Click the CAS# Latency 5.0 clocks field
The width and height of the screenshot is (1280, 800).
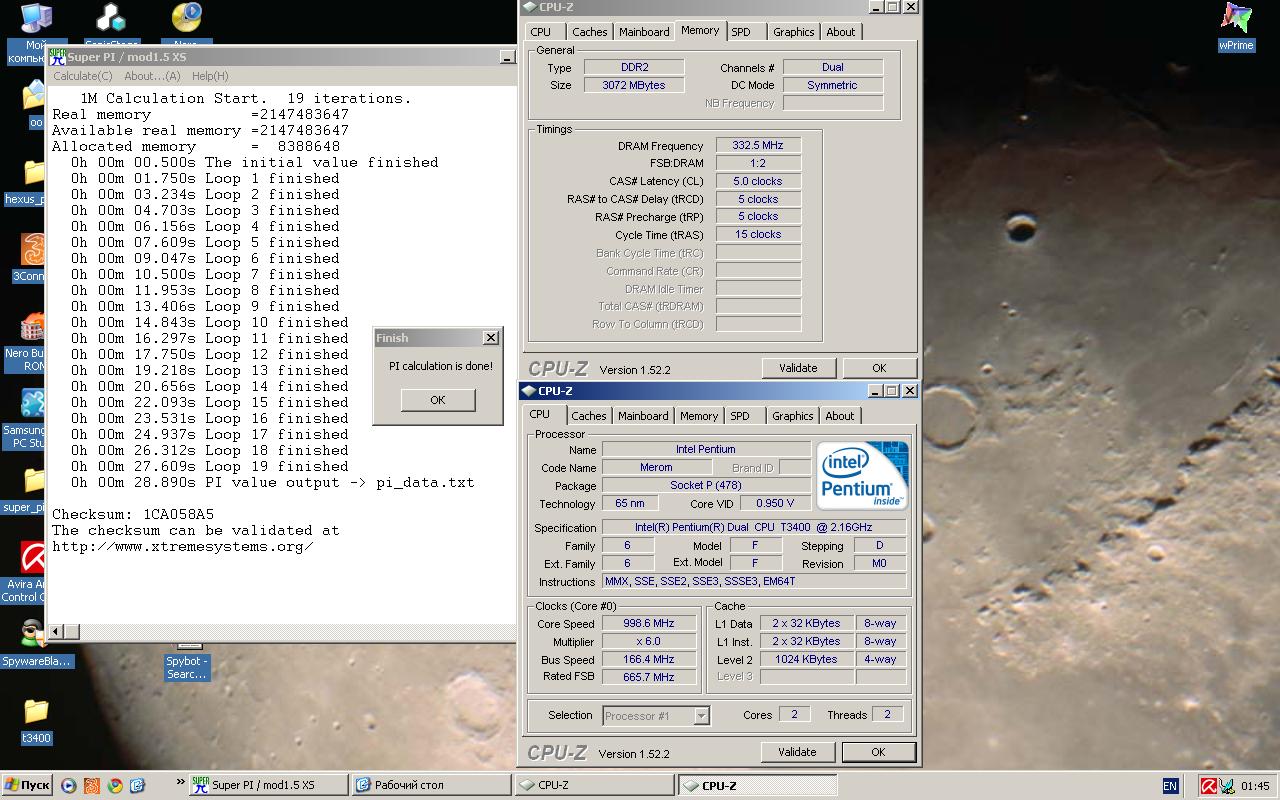point(758,181)
